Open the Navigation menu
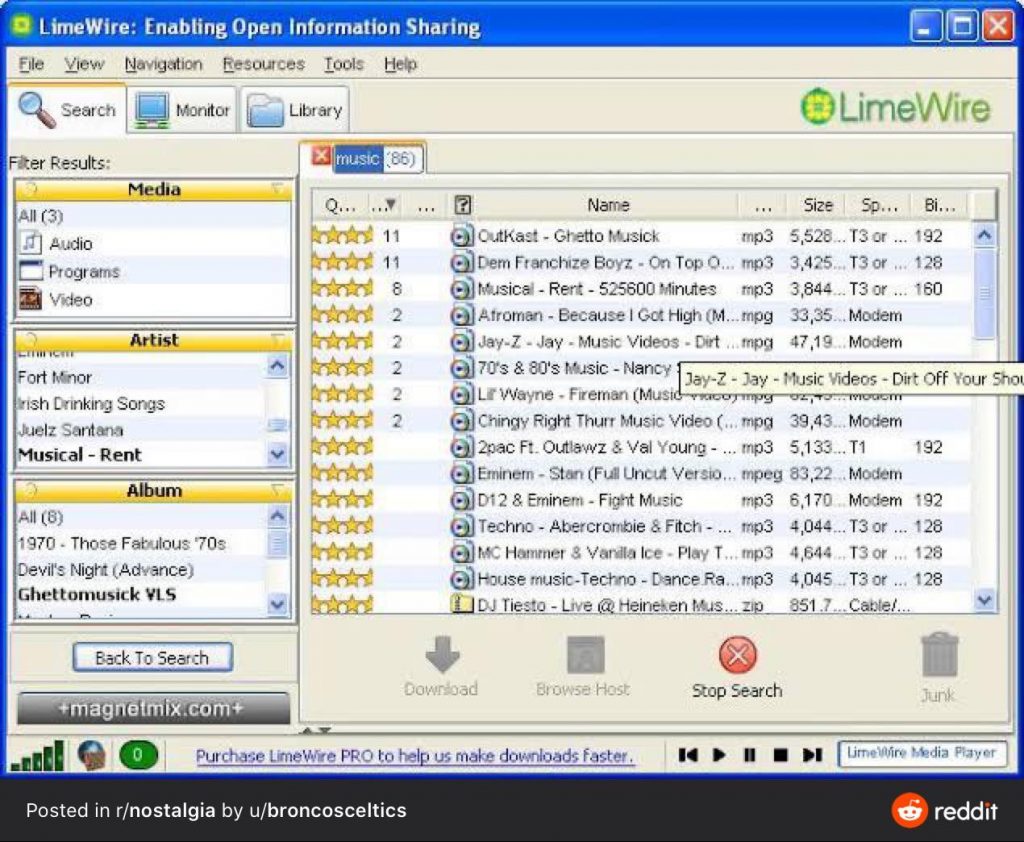The width and height of the screenshot is (1024, 842). point(163,64)
